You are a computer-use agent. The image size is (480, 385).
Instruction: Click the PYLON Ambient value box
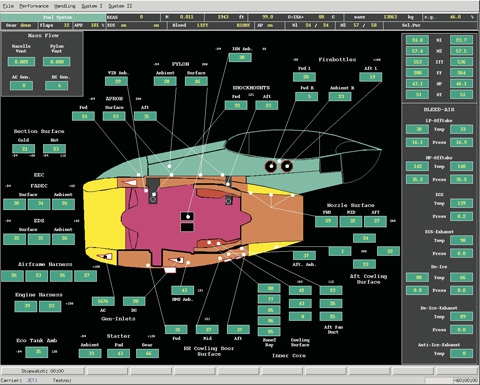coord(165,81)
